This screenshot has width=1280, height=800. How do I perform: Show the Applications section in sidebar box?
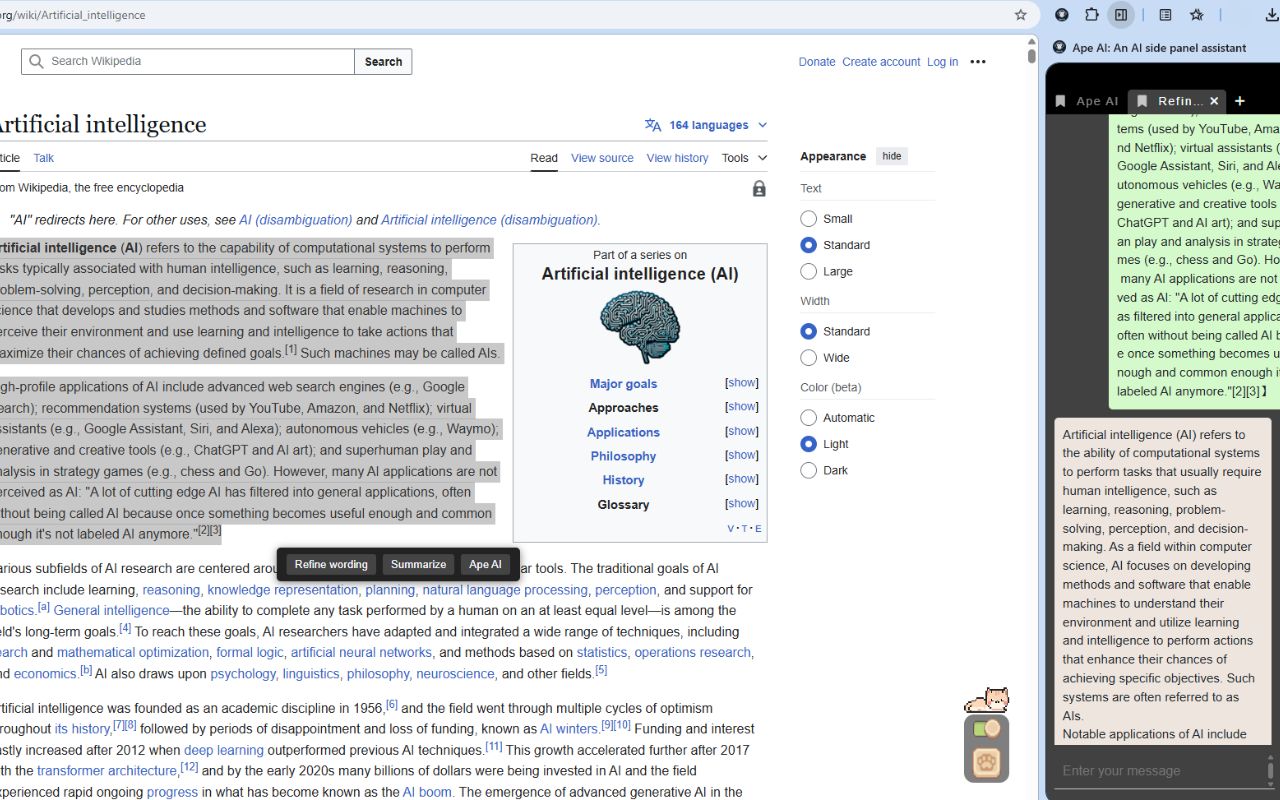pyautogui.click(x=742, y=431)
